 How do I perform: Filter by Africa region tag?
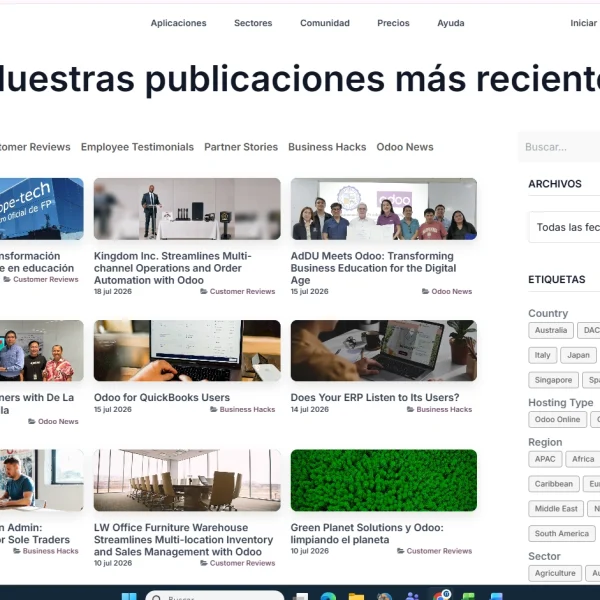(x=583, y=459)
